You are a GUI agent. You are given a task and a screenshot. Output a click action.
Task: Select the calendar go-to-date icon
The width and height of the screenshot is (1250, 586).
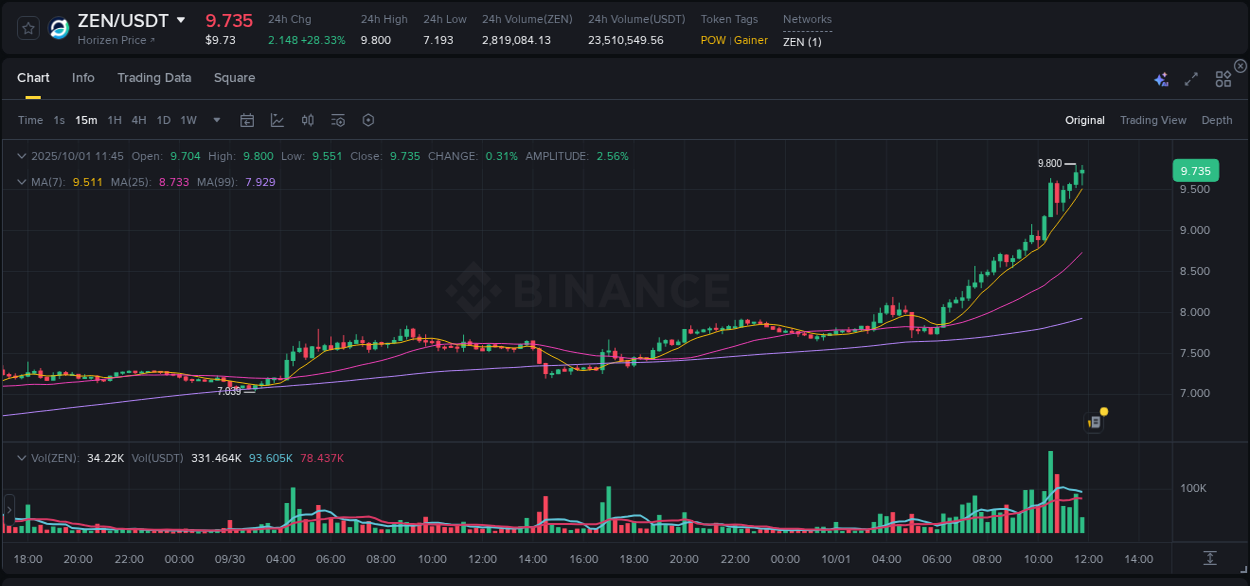pyautogui.click(x=247, y=120)
